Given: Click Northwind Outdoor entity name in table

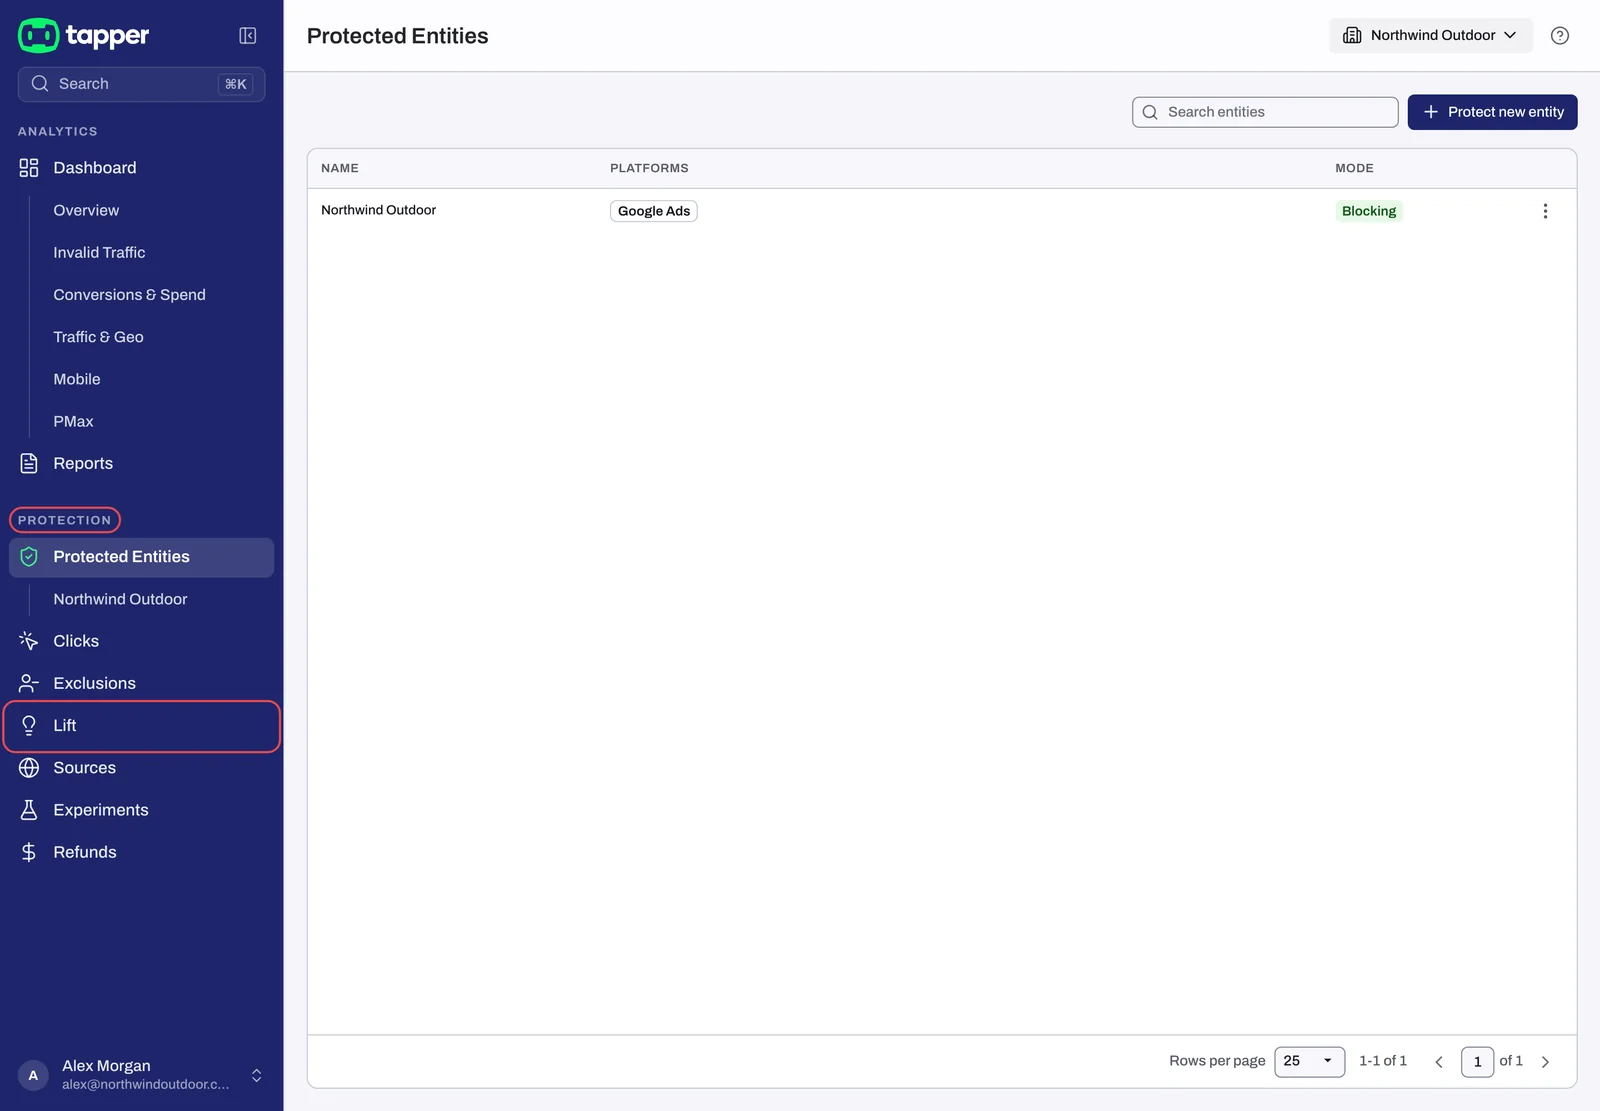Looking at the screenshot, I should 378,210.
